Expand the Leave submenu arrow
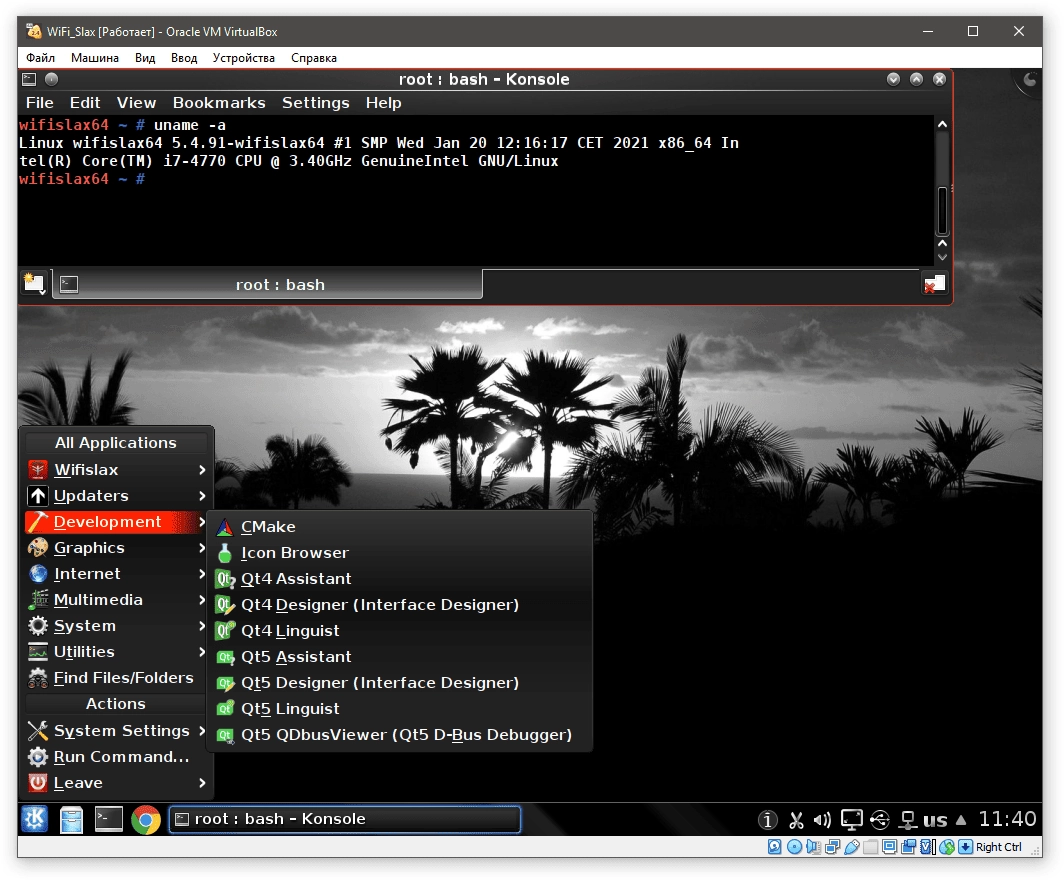This screenshot has width=1064, height=880. [202, 782]
